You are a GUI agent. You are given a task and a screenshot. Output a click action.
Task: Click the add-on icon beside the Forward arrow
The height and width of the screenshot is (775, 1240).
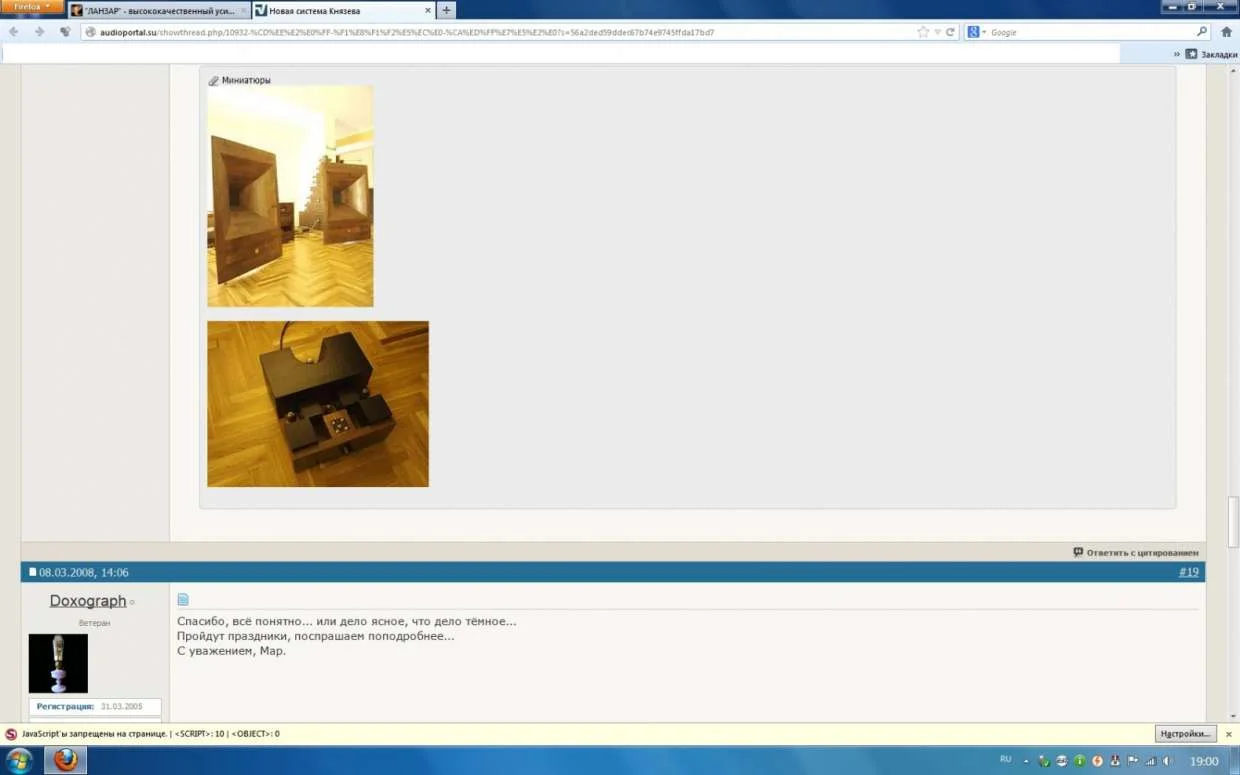point(65,32)
